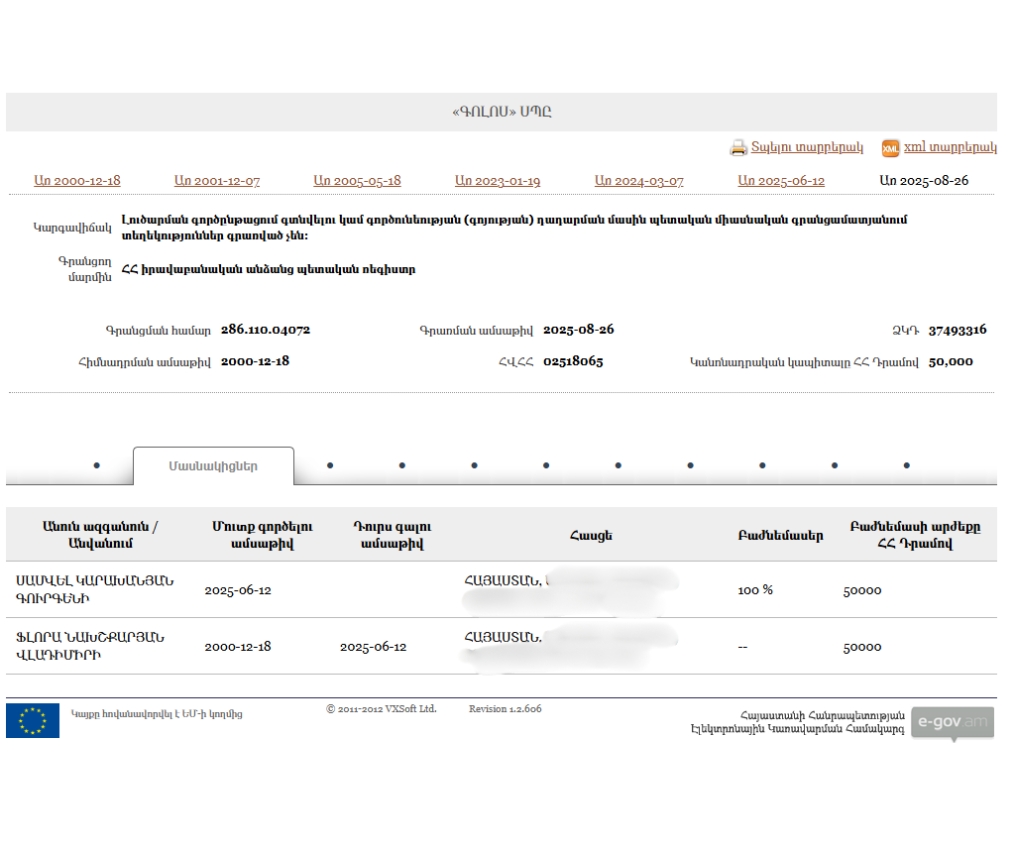Show the Առ 2025-06-12 record version
The height and width of the screenshot is (858, 1015).
(x=781, y=181)
